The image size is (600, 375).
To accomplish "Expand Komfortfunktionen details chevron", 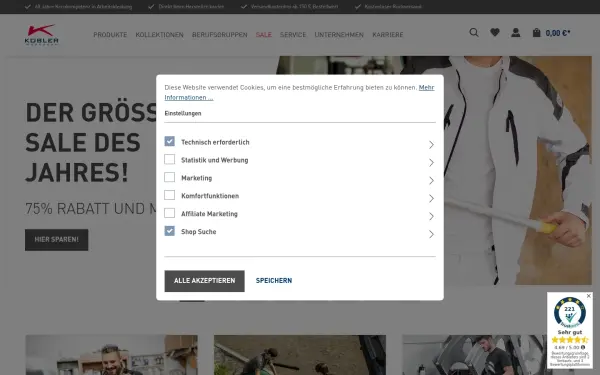I will pyautogui.click(x=431, y=198).
